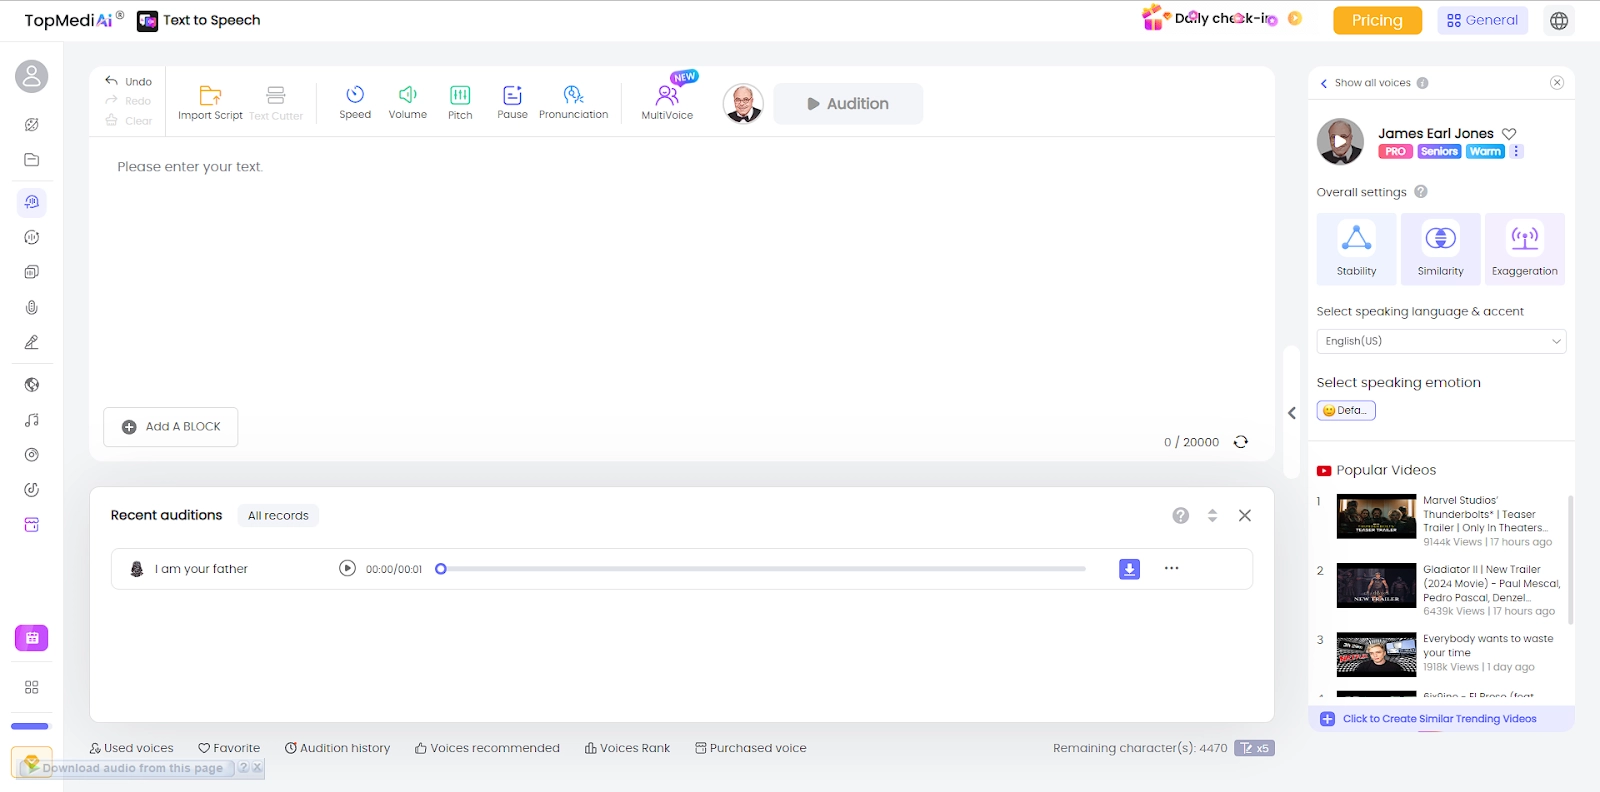Click the character count refresh icon
1600x792 pixels.
[x=1241, y=442]
